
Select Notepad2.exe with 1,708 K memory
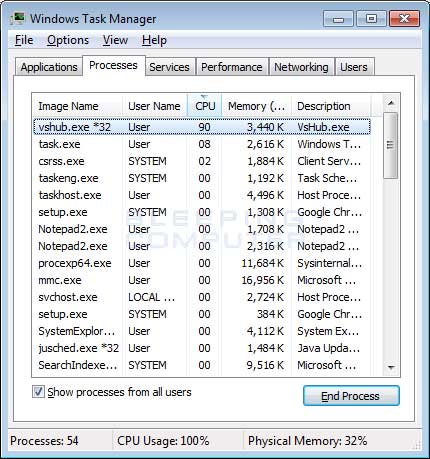202,229
